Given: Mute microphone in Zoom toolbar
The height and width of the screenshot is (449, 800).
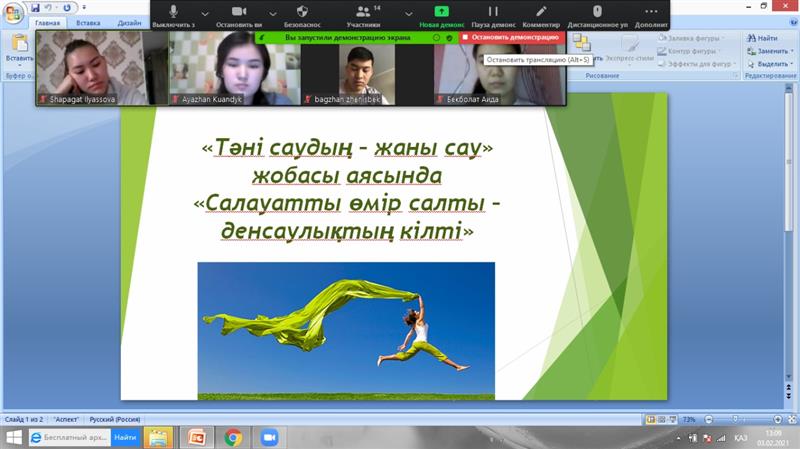Looking at the screenshot, I should click(174, 13).
